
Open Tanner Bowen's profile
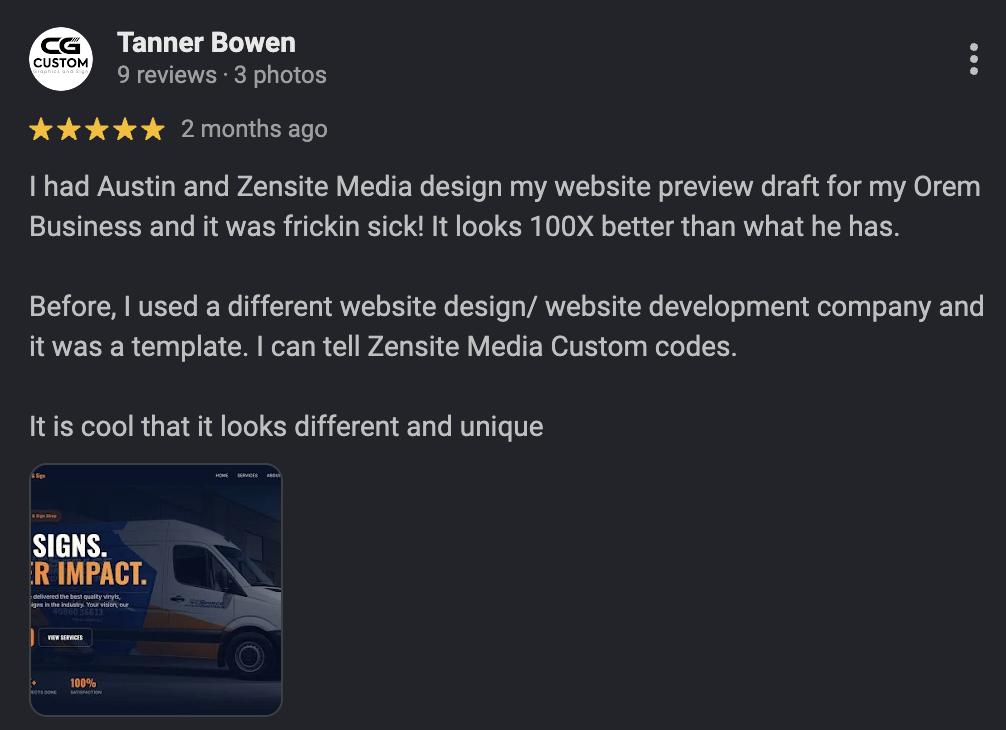206,43
